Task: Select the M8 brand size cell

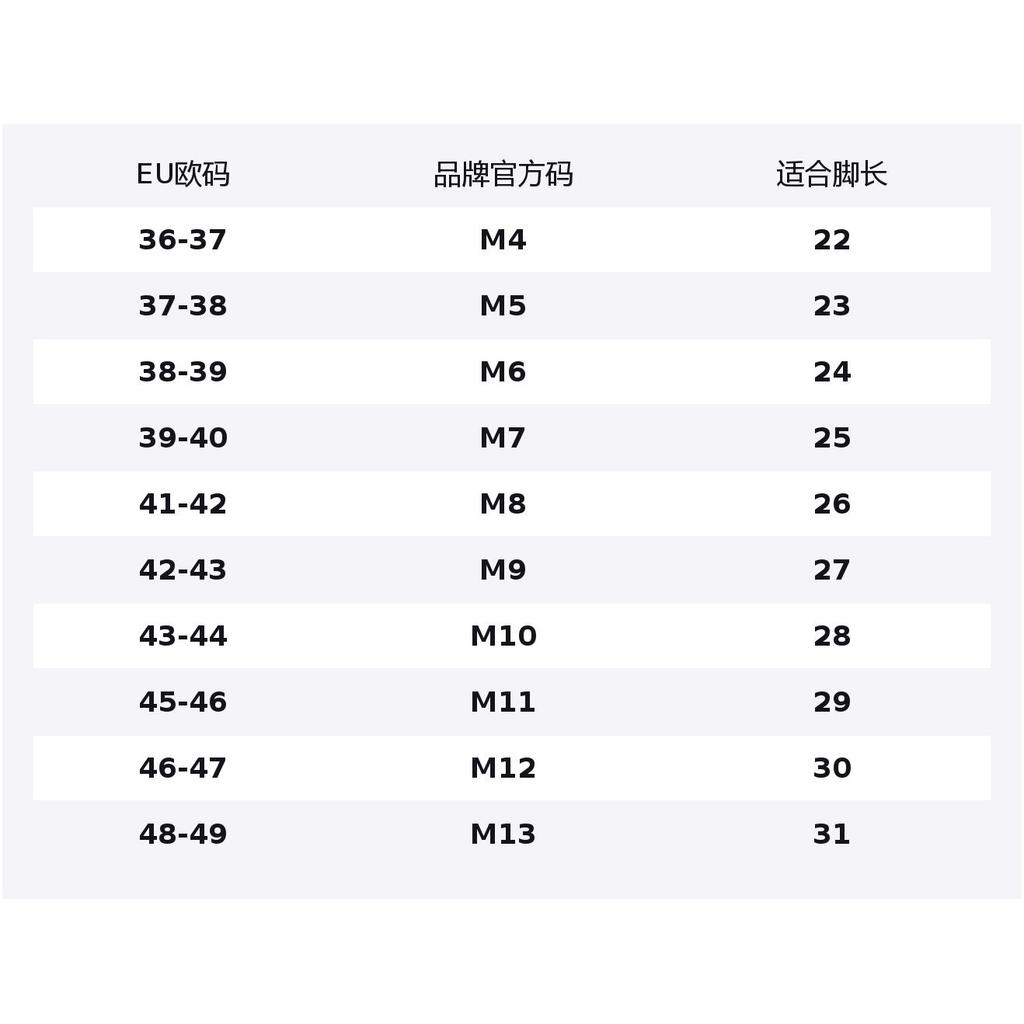Action: pyautogui.click(x=503, y=504)
